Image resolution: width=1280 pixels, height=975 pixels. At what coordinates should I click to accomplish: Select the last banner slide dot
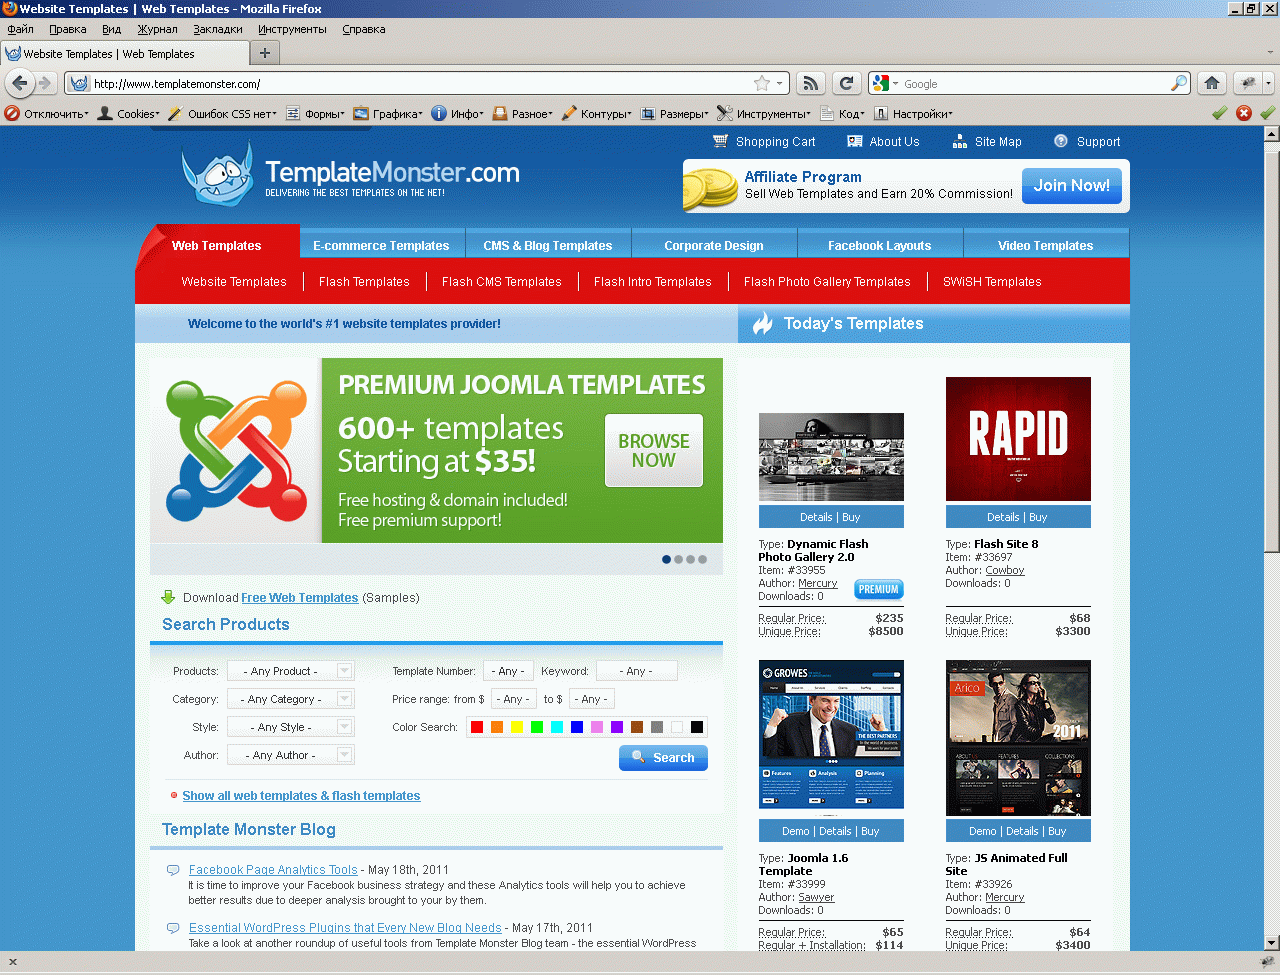(702, 559)
